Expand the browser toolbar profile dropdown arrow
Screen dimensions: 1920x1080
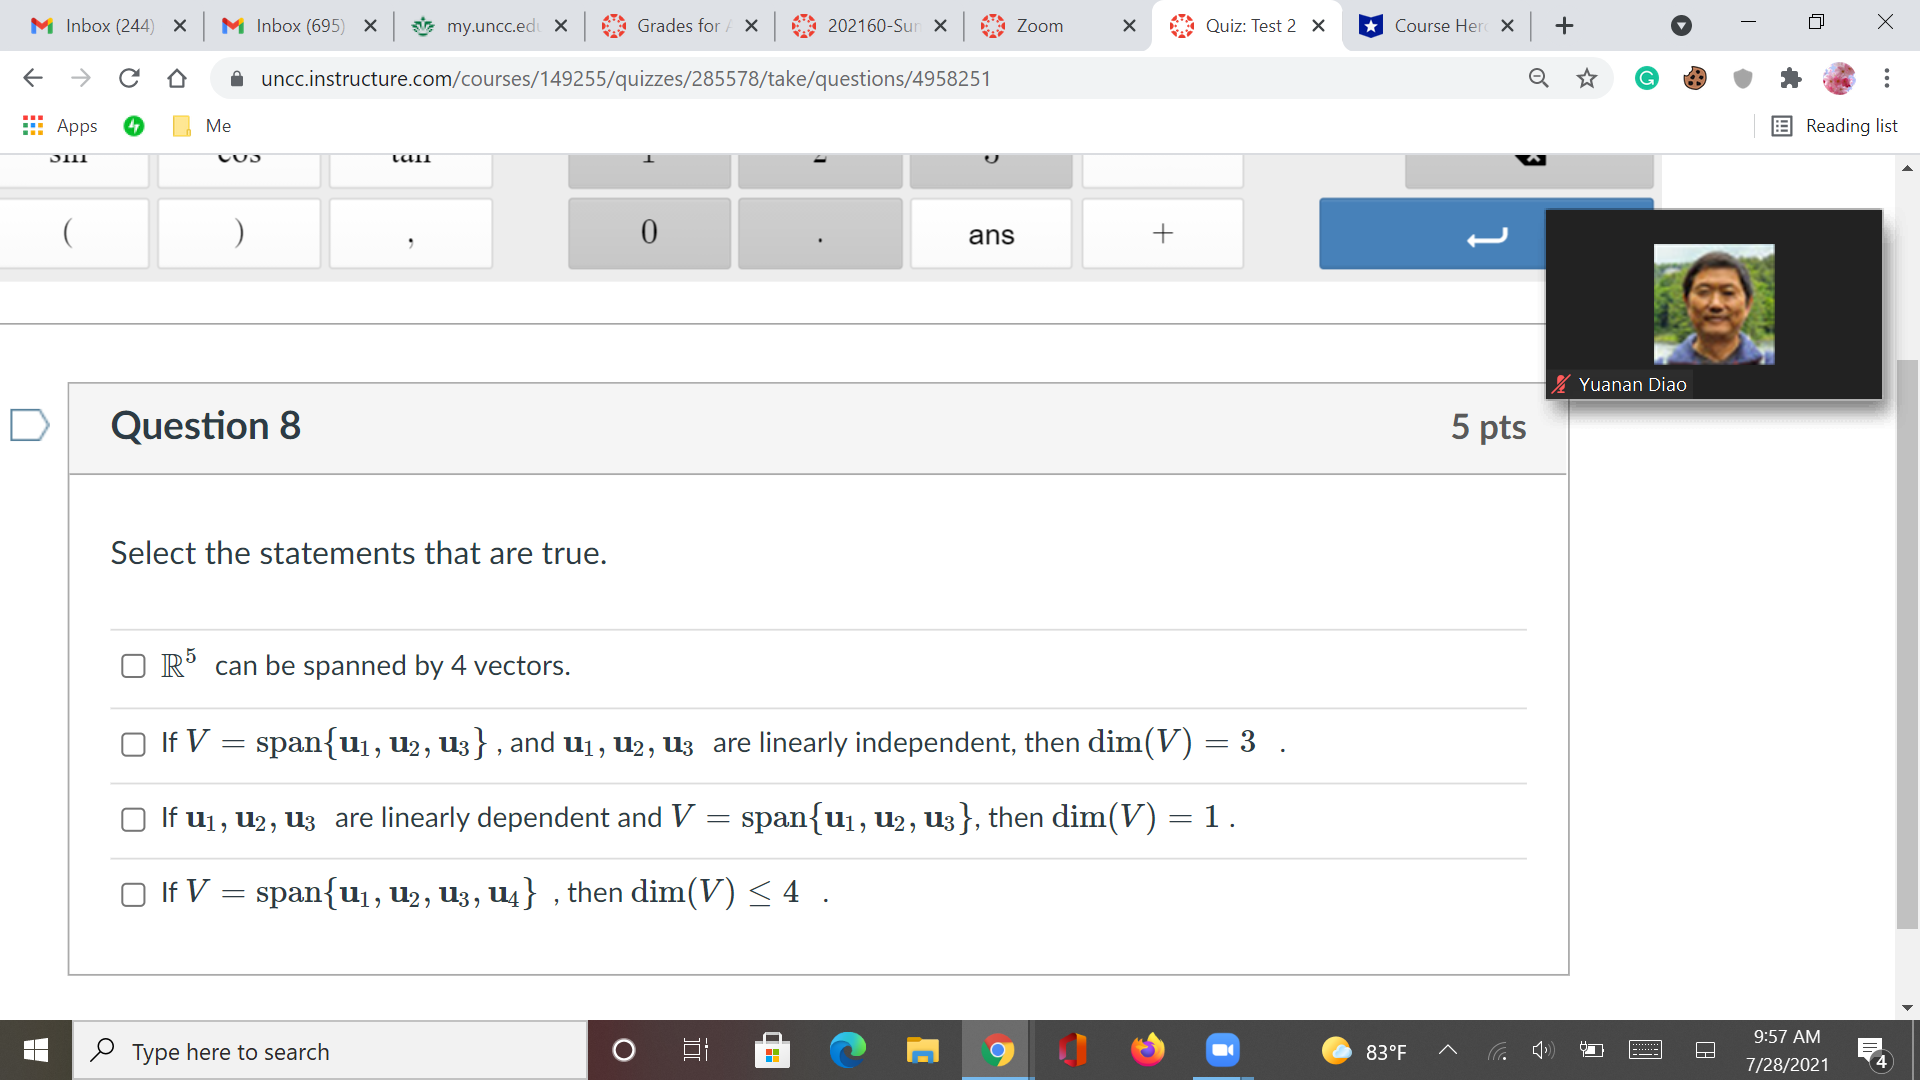click(x=1680, y=25)
